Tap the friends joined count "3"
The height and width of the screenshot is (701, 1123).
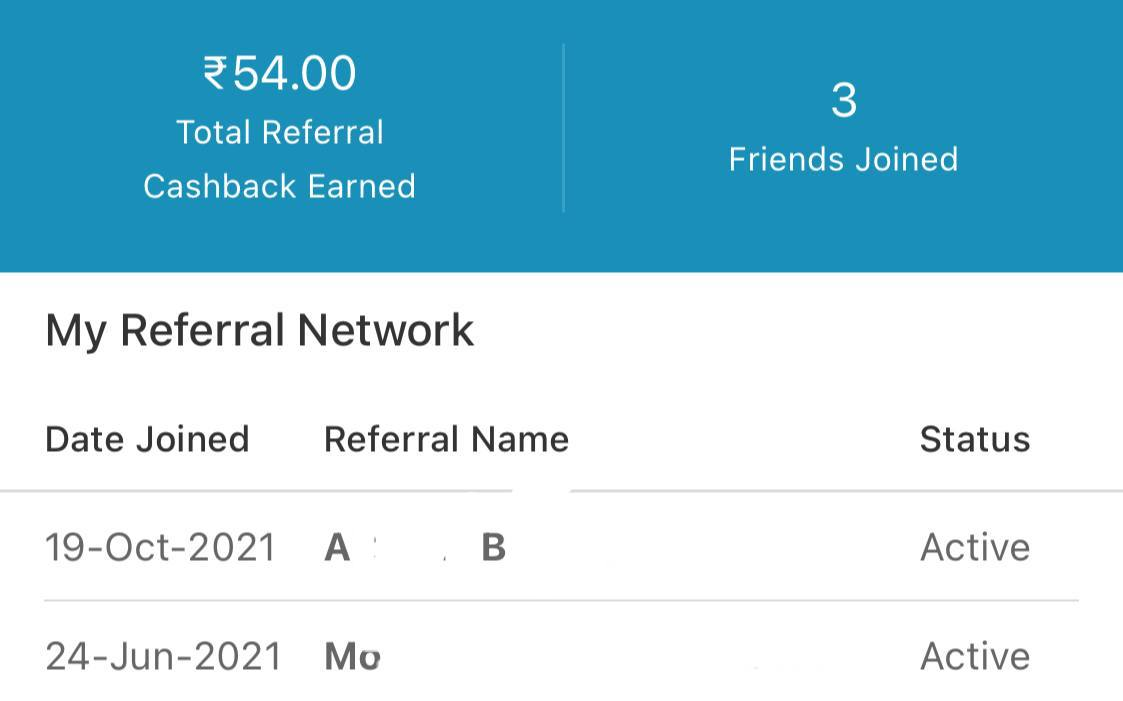pos(844,101)
